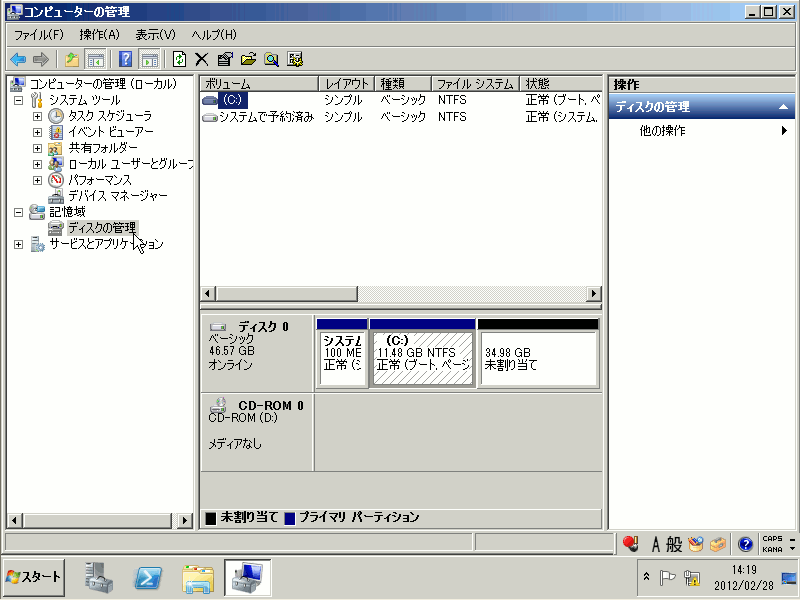This screenshot has height=600, width=800.
Task: Sort by the 状態 column header
Action: click(561, 84)
